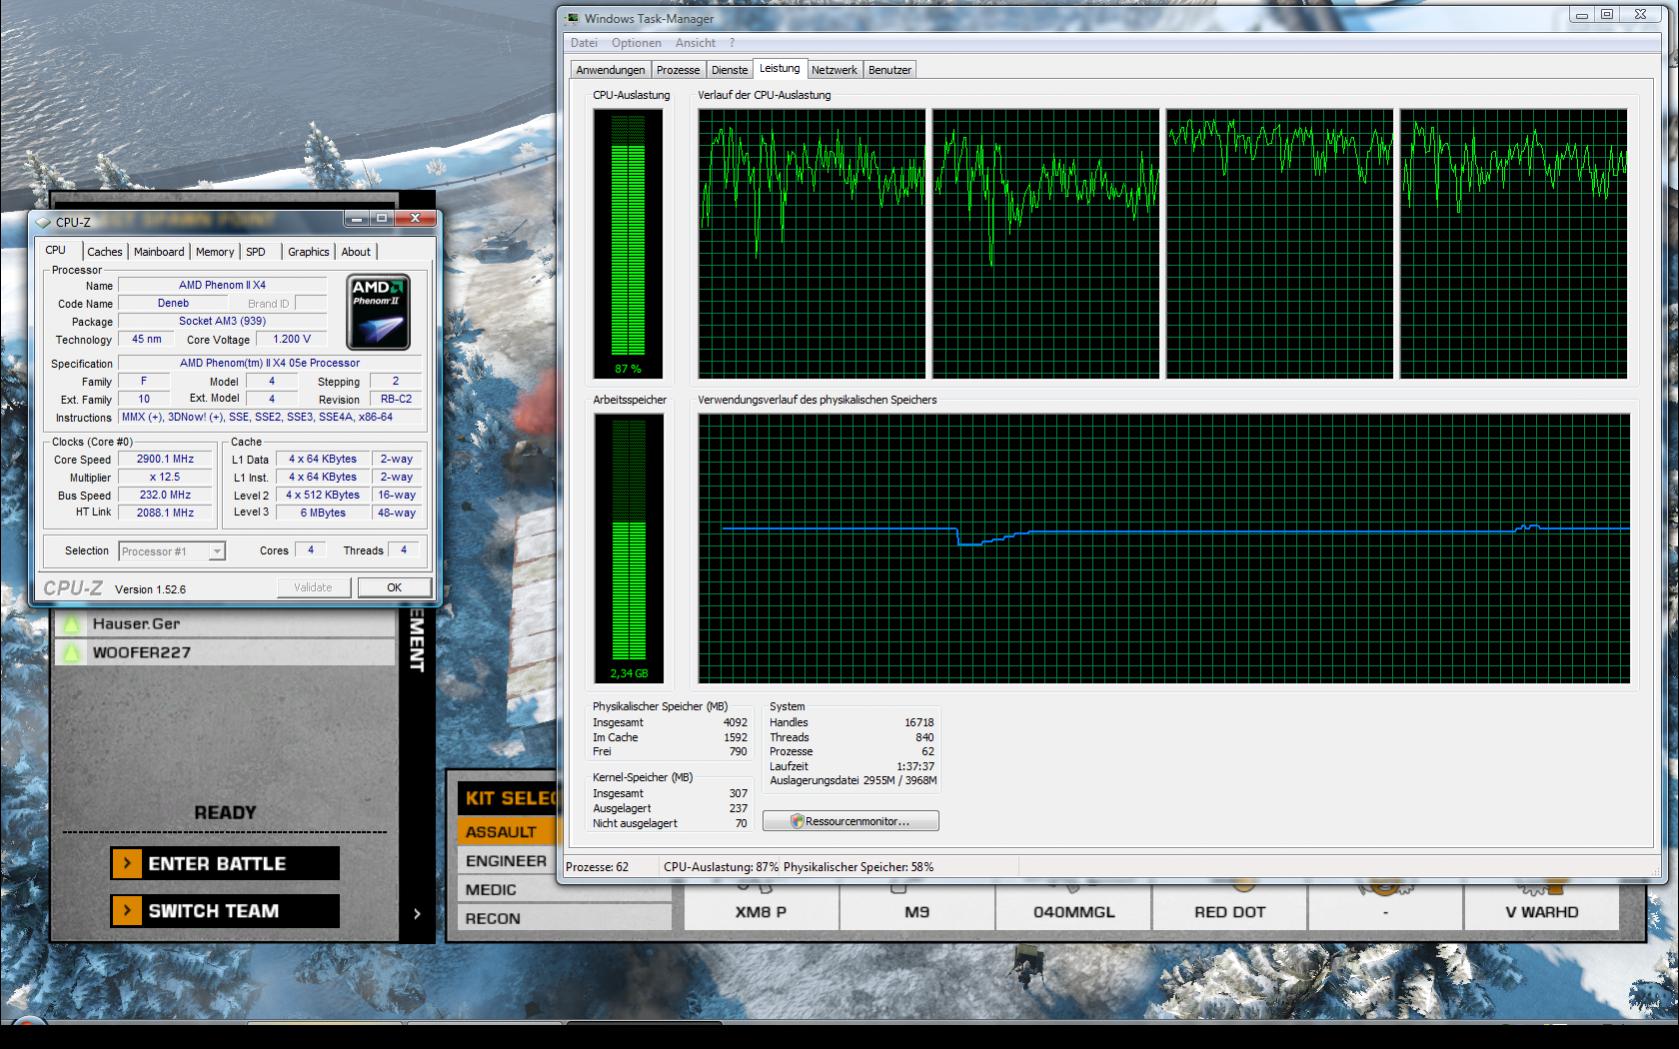Click OK in the CPU-Z window
The height and width of the screenshot is (1049, 1679).
click(394, 588)
